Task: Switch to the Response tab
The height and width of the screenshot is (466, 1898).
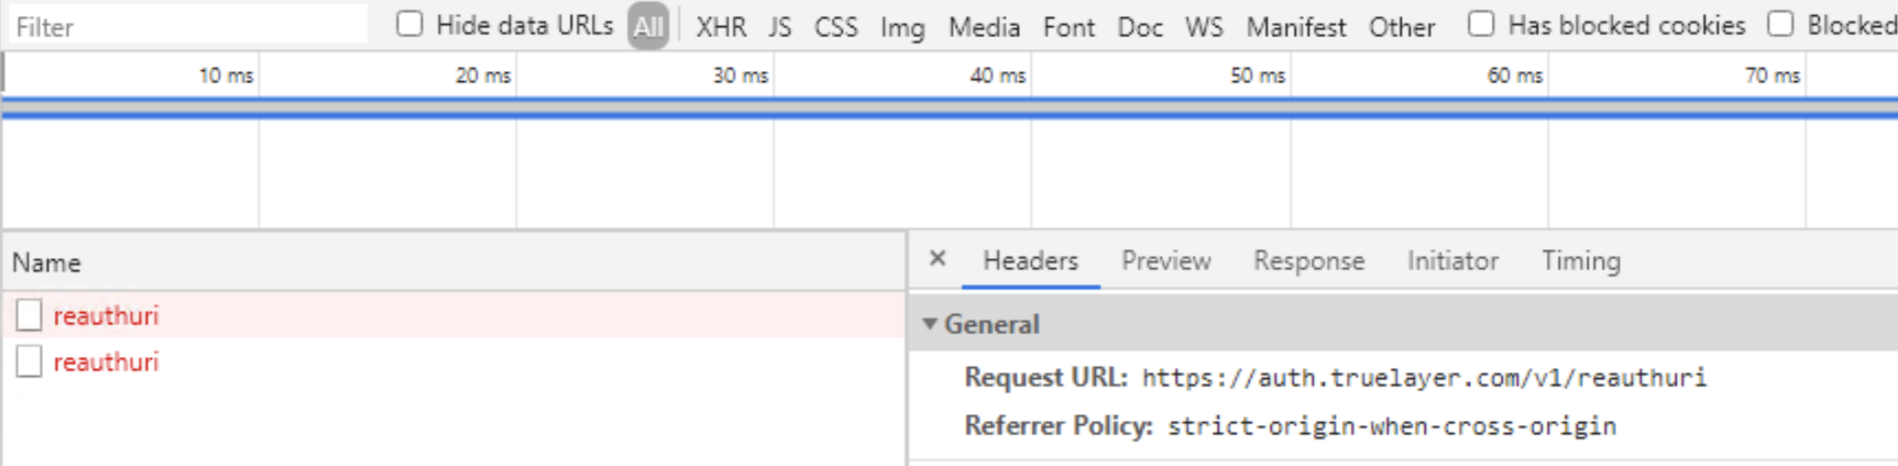Action: (1309, 261)
